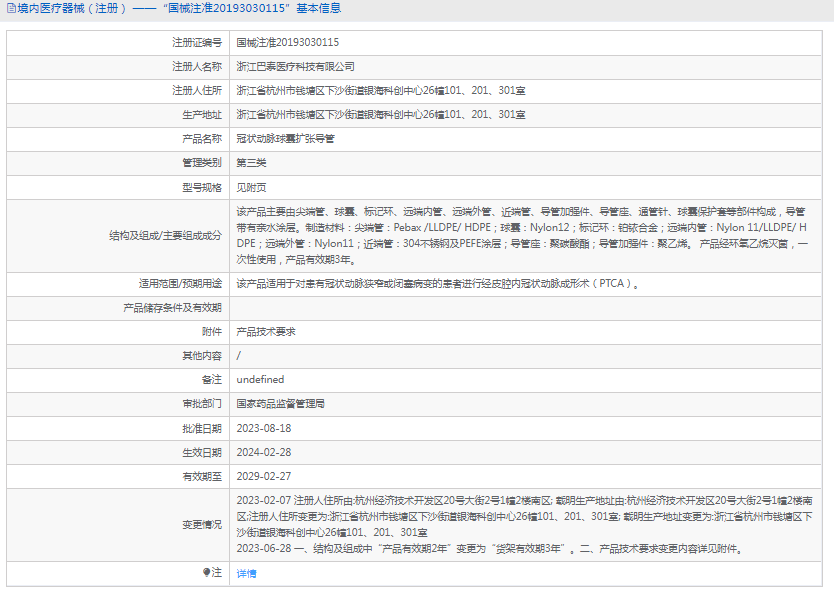Select the 见附页 value
The width and height of the screenshot is (834, 589).
pyautogui.click(x=251, y=187)
